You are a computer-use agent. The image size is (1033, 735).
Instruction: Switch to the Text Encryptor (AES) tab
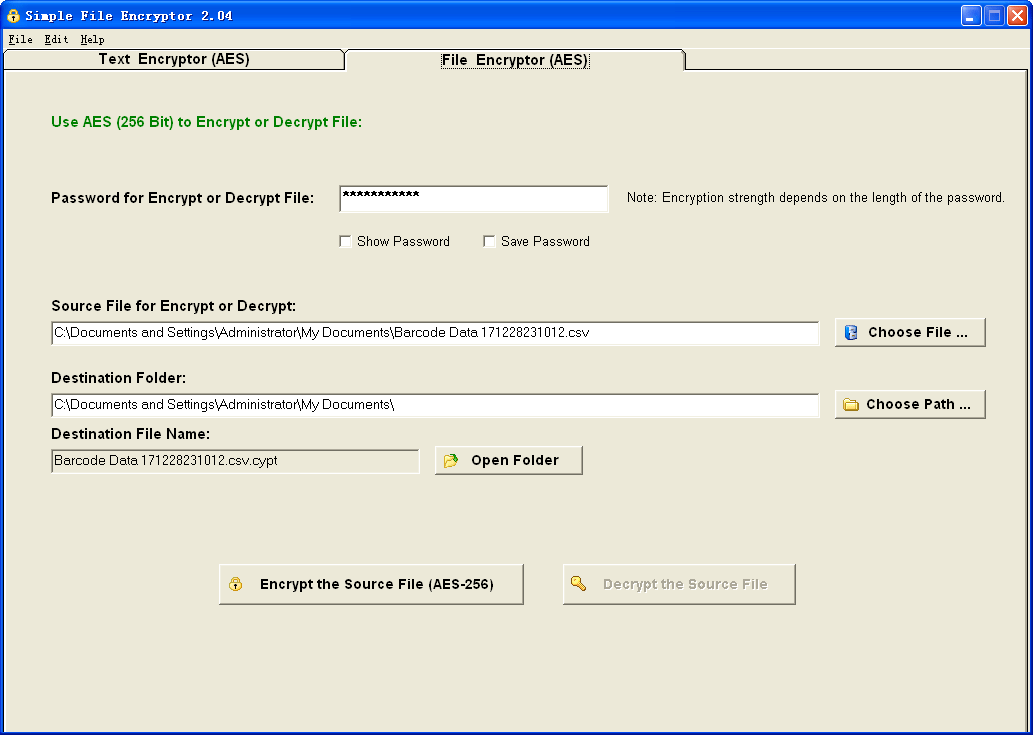point(174,59)
